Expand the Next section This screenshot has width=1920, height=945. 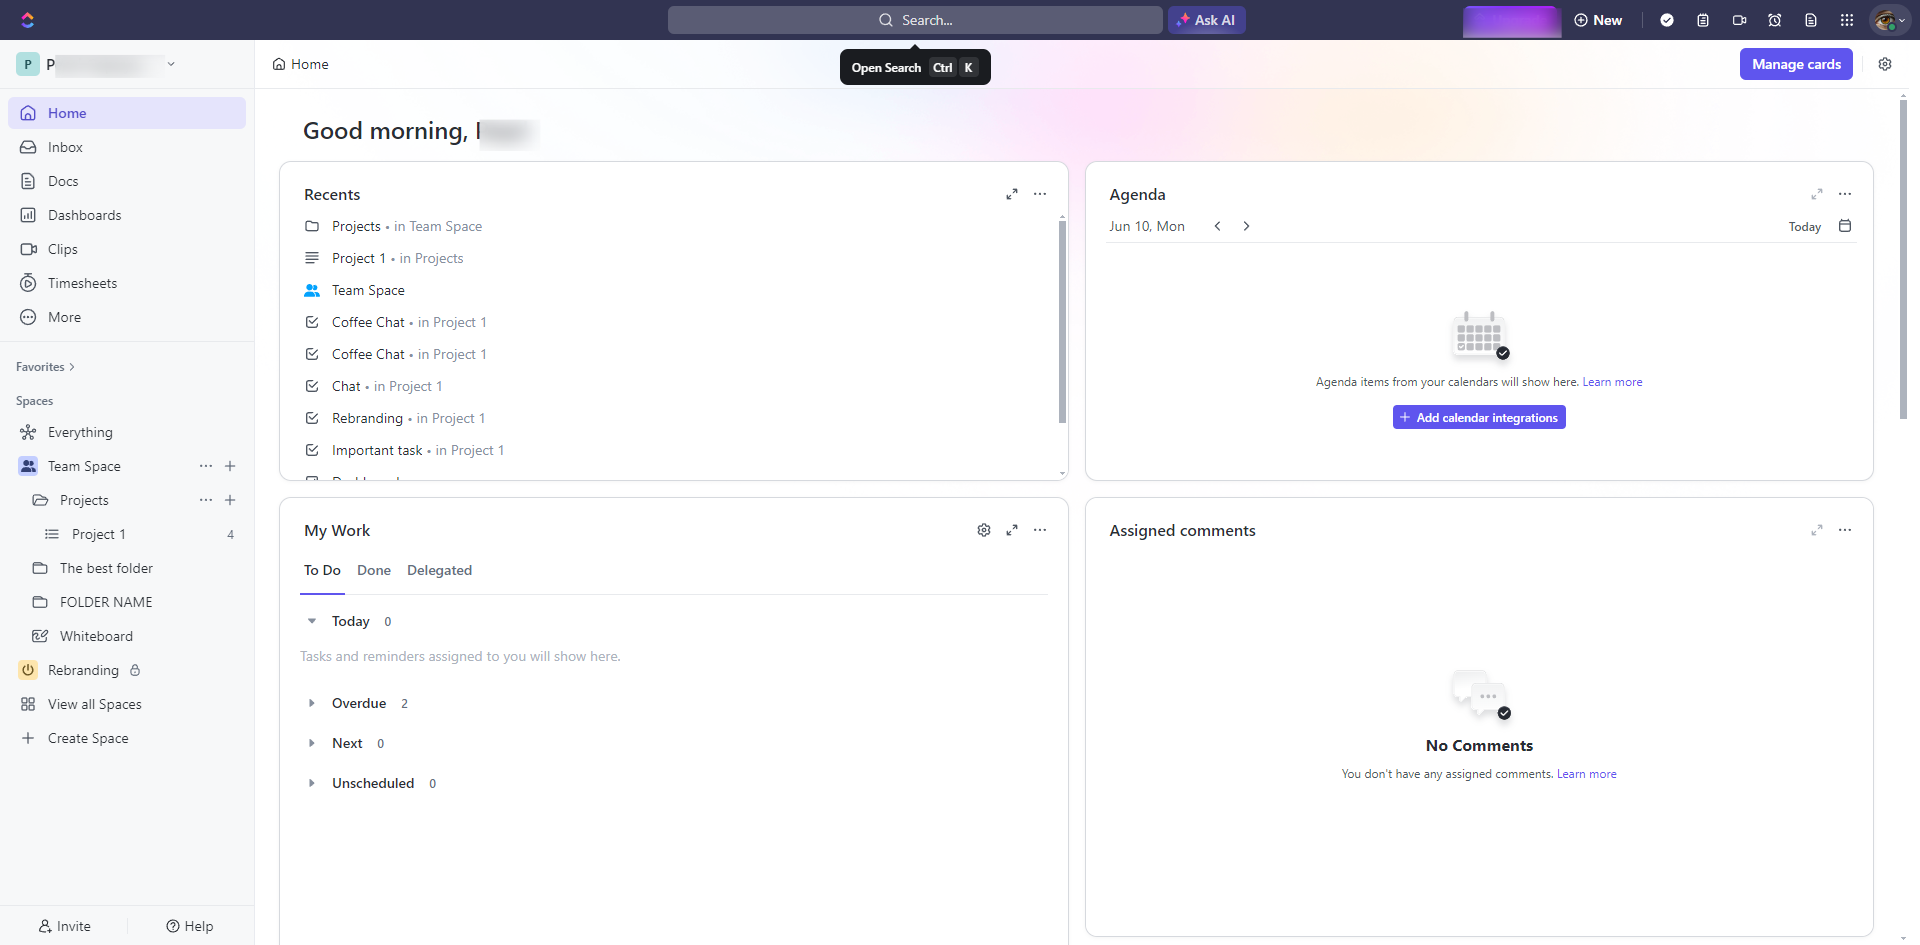pyautogui.click(x=312, y=743)
